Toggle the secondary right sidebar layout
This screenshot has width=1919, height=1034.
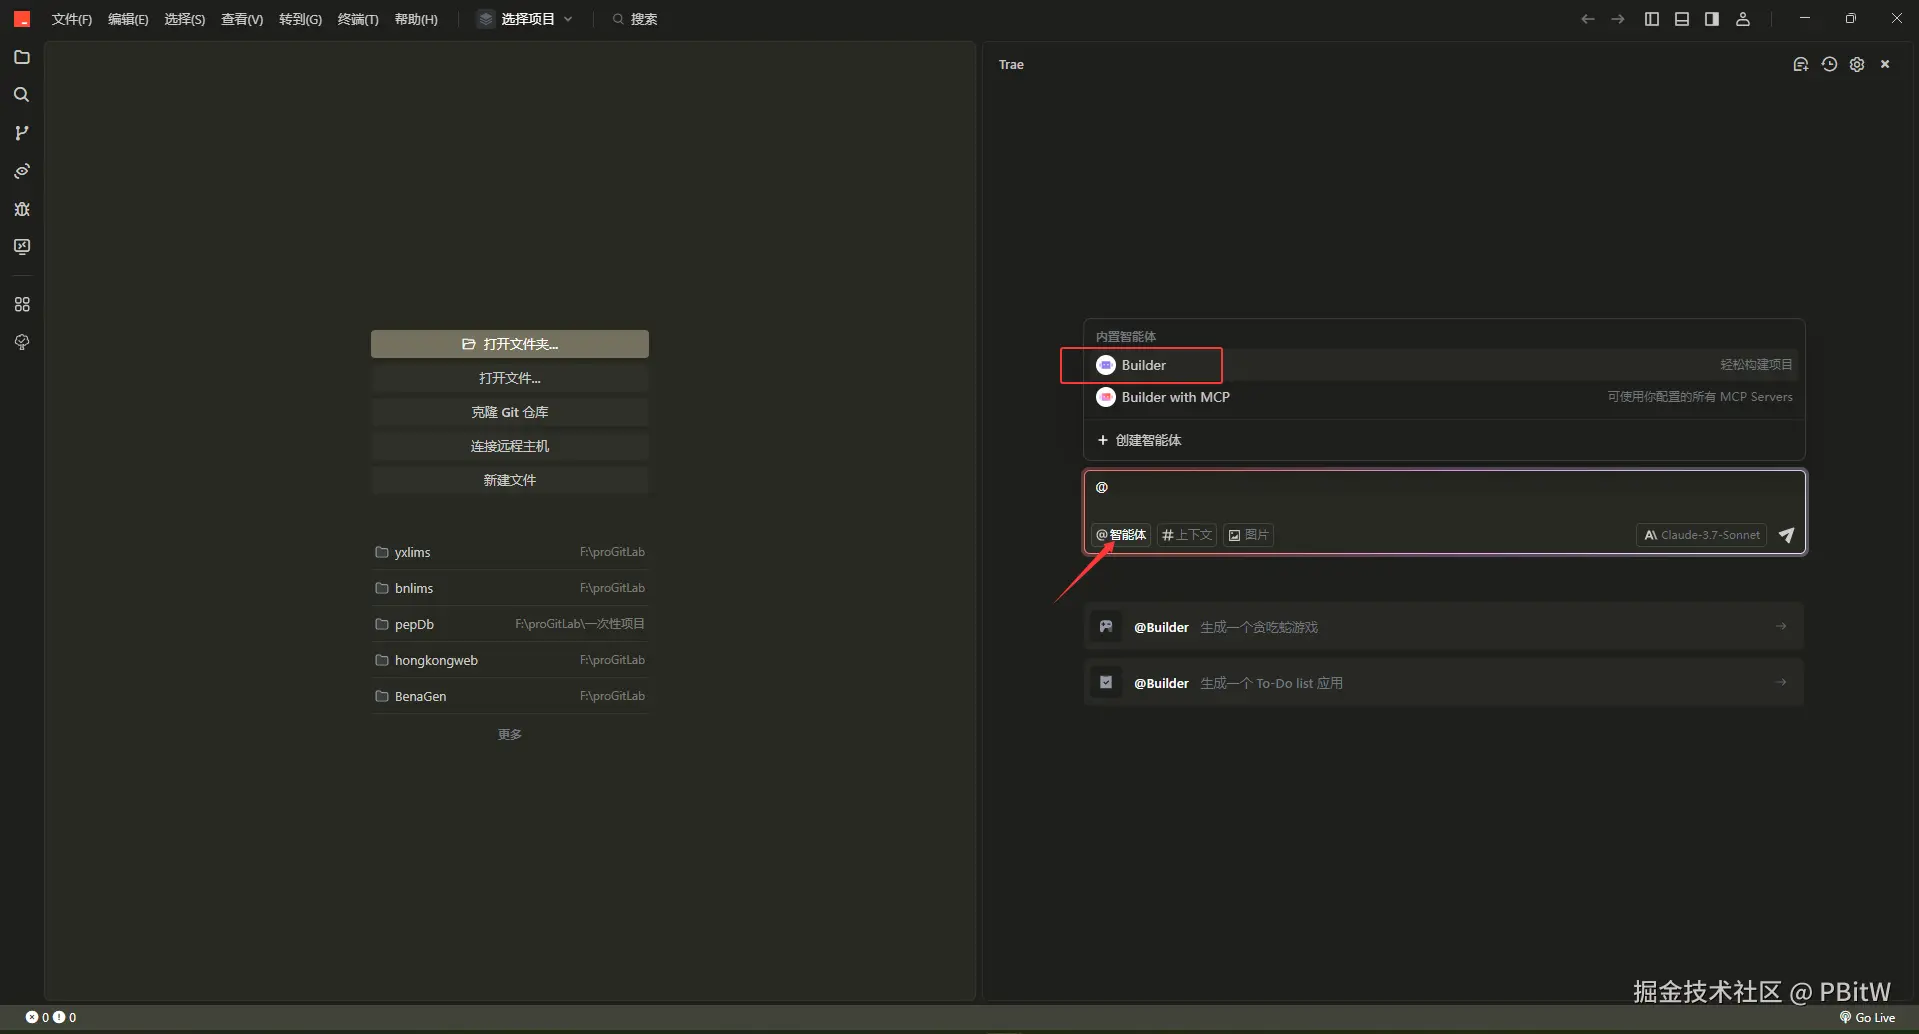(1712, 19)
